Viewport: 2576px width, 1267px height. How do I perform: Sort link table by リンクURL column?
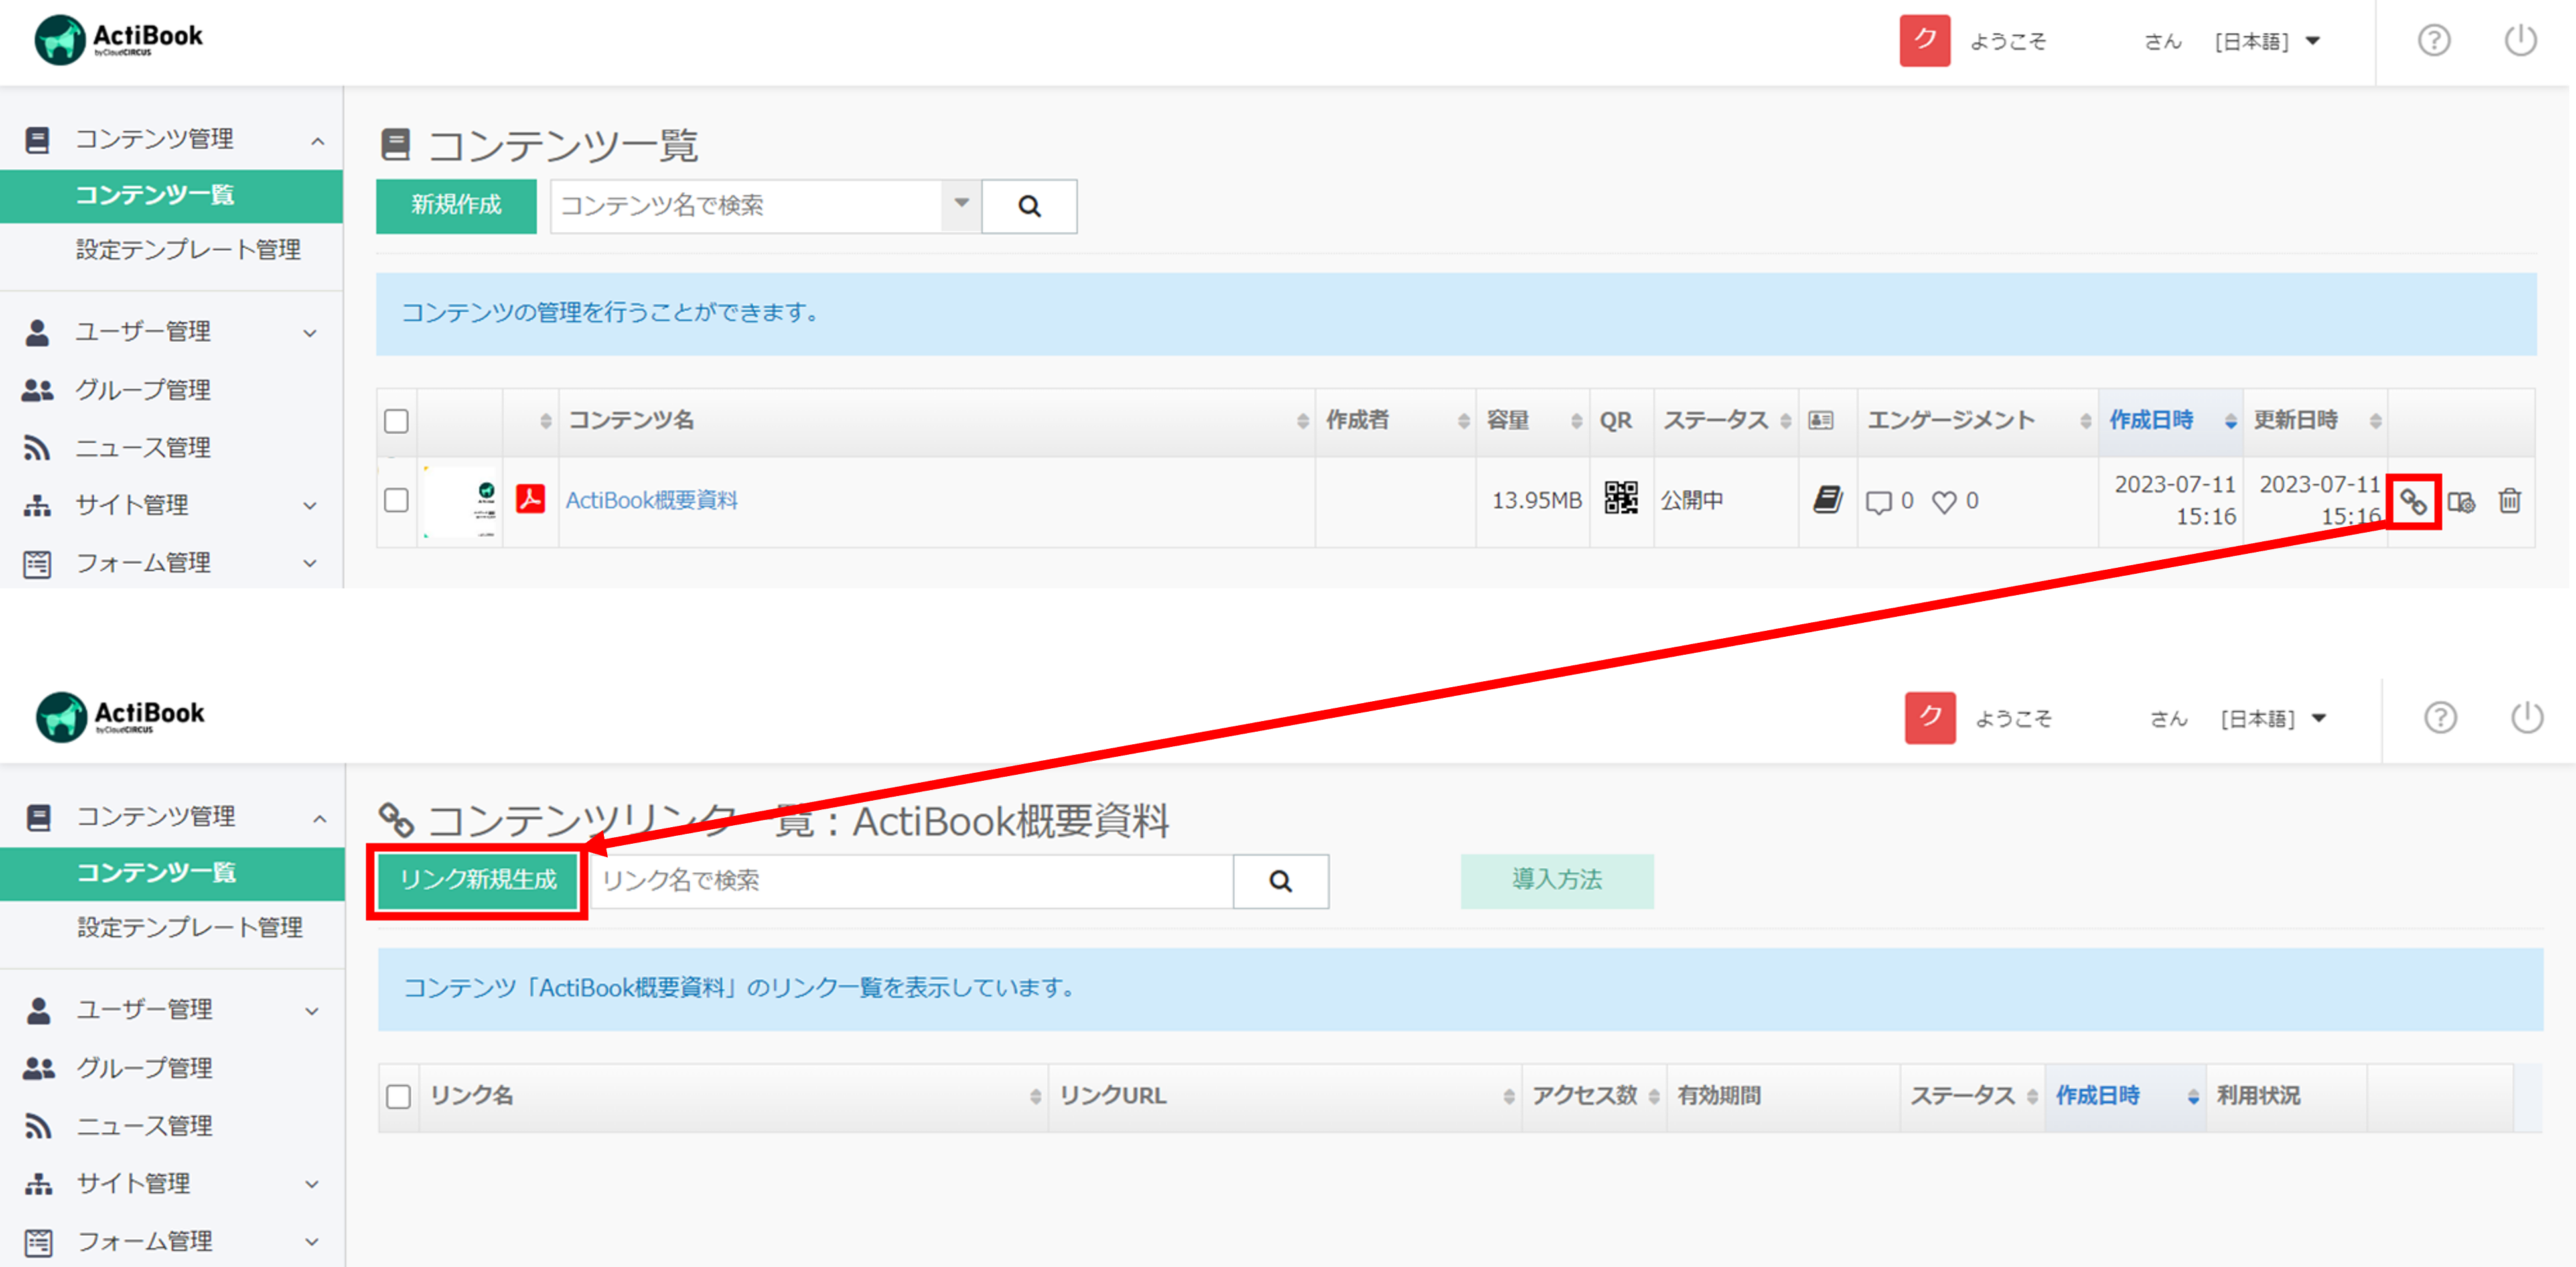[1285, 1097]
